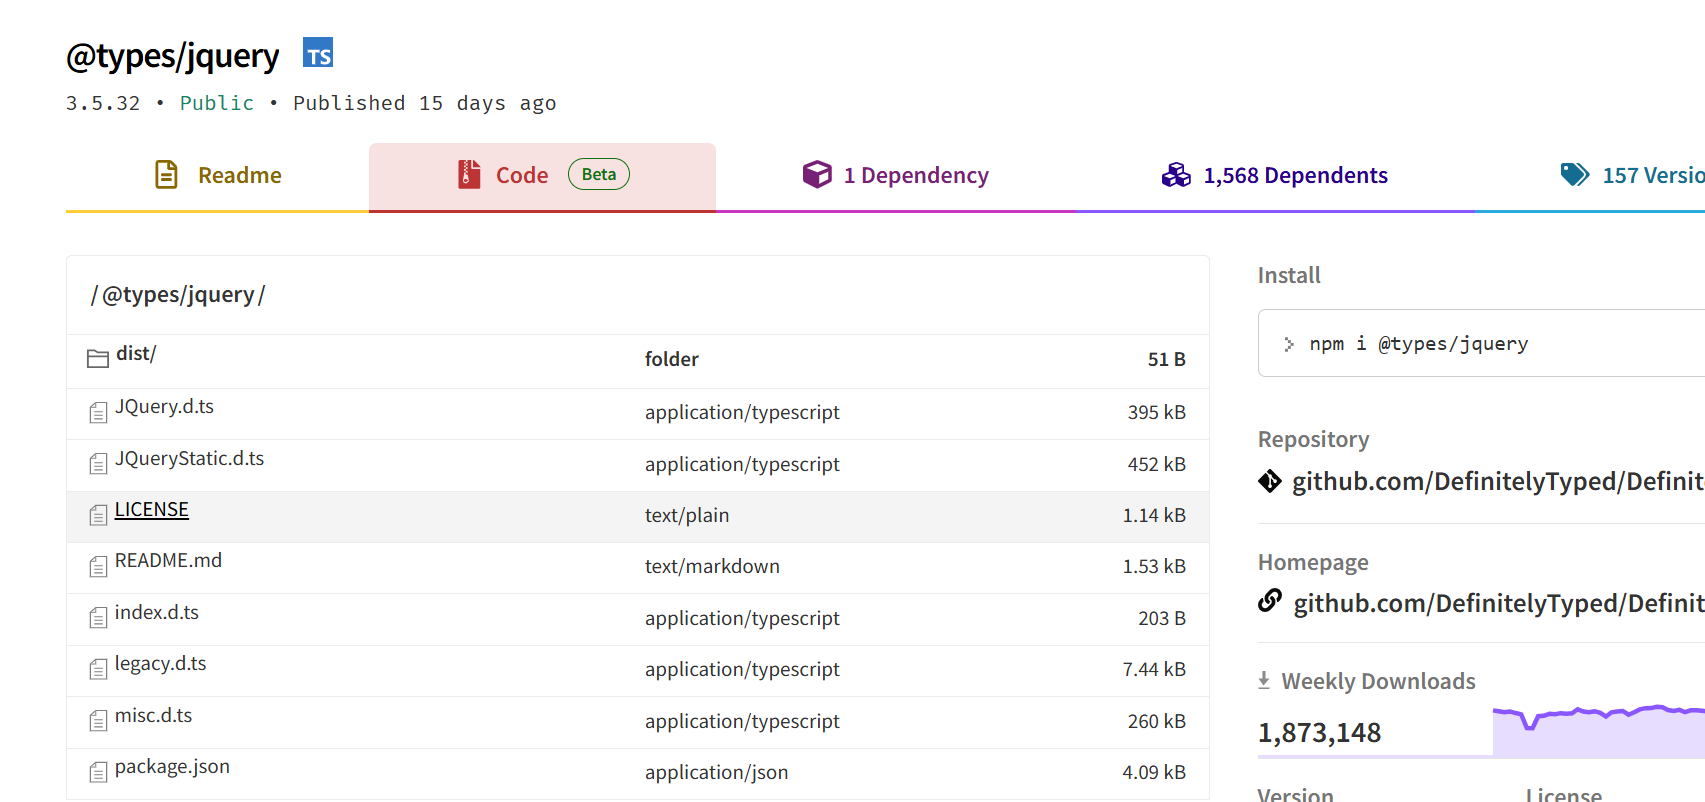Click the Git repository diamond icon
Screen dimensions: 1705x802
(x=1270, y=482)
